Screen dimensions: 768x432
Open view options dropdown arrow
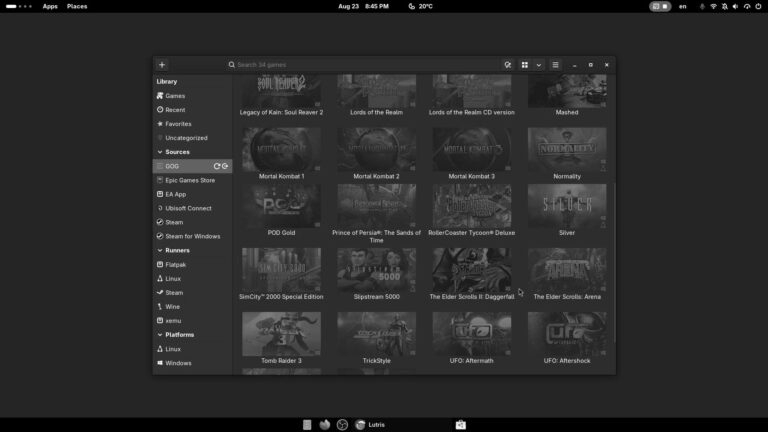[x=539, y=65]
